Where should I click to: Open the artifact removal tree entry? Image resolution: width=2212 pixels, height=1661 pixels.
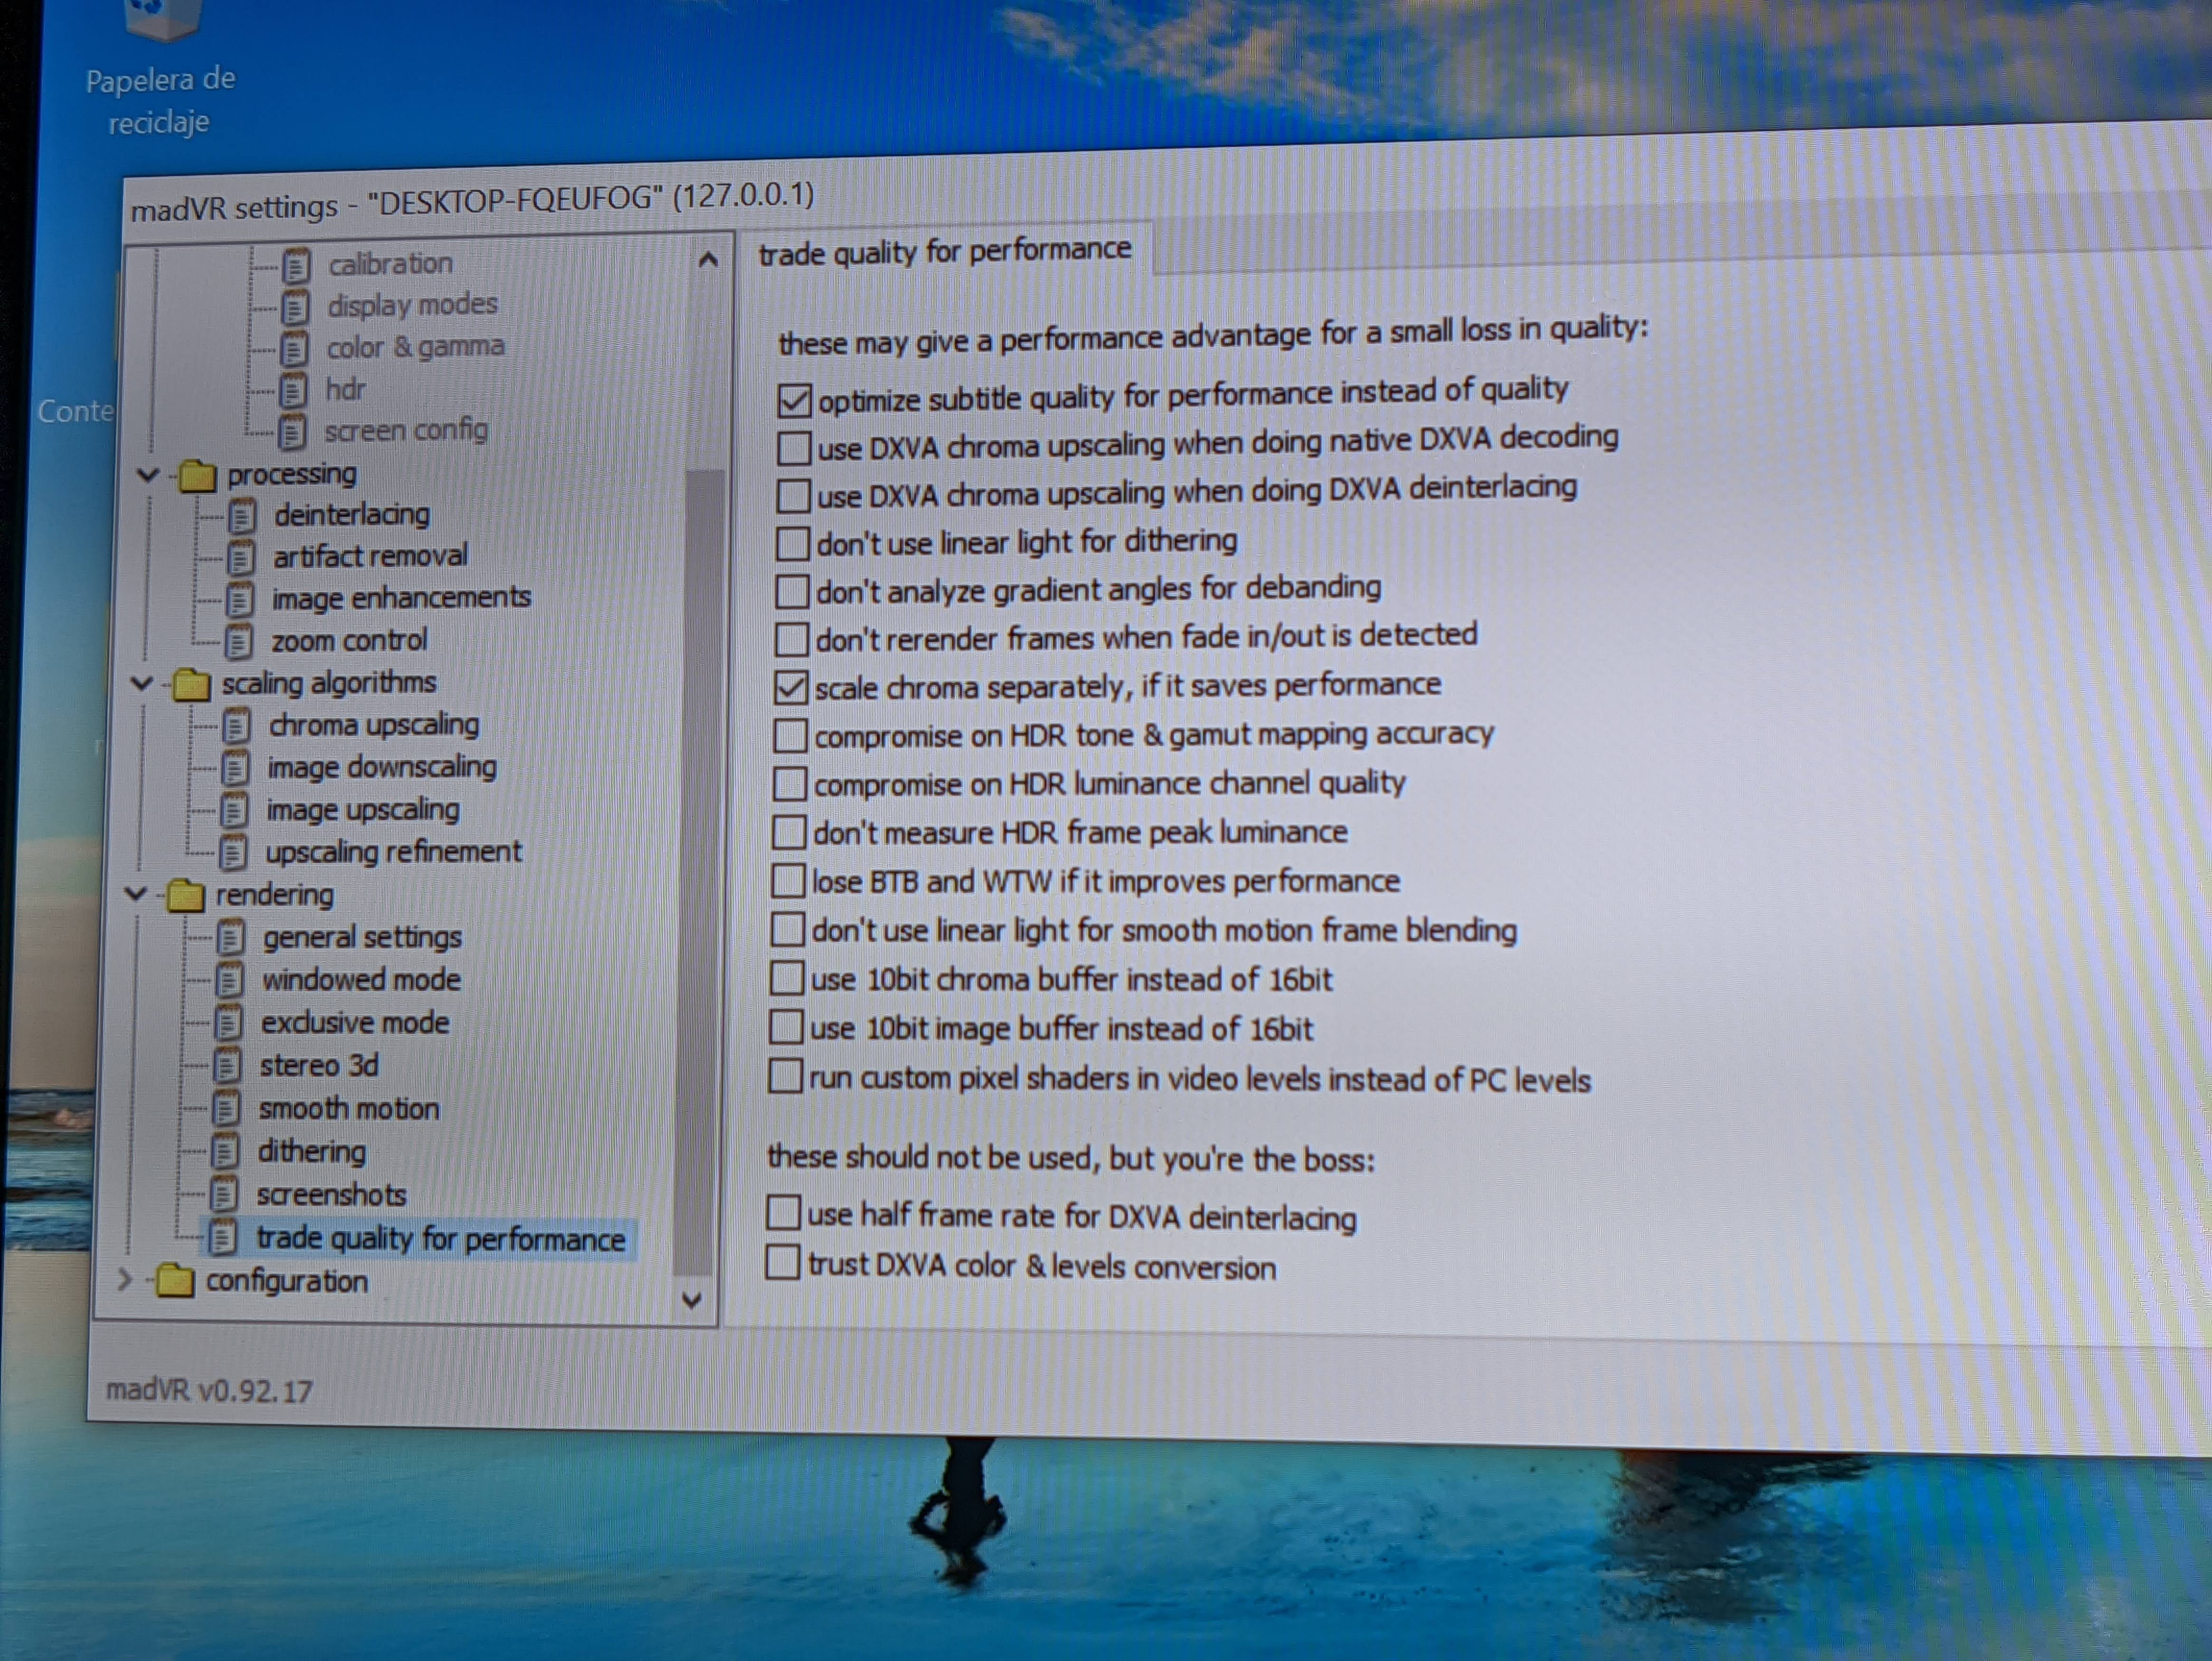[x=371, y=557]
